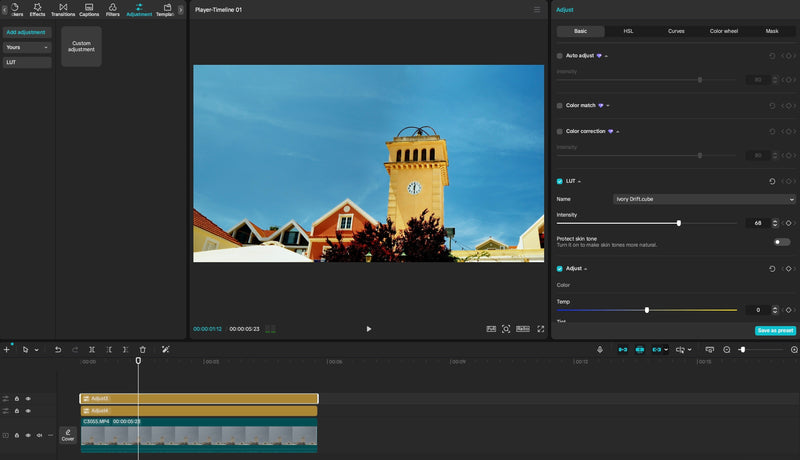800x460 pixels.
Task: Show more media tabs with right arrow
Action: click(181, 10)
